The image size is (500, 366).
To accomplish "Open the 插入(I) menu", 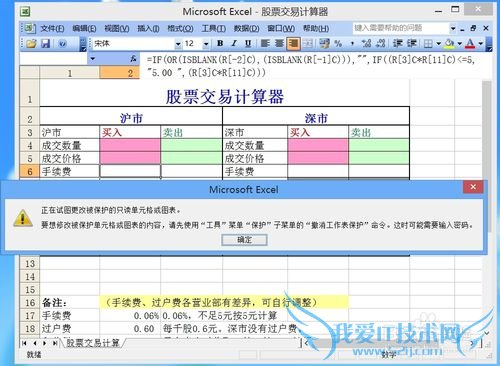I will [148, 28].
